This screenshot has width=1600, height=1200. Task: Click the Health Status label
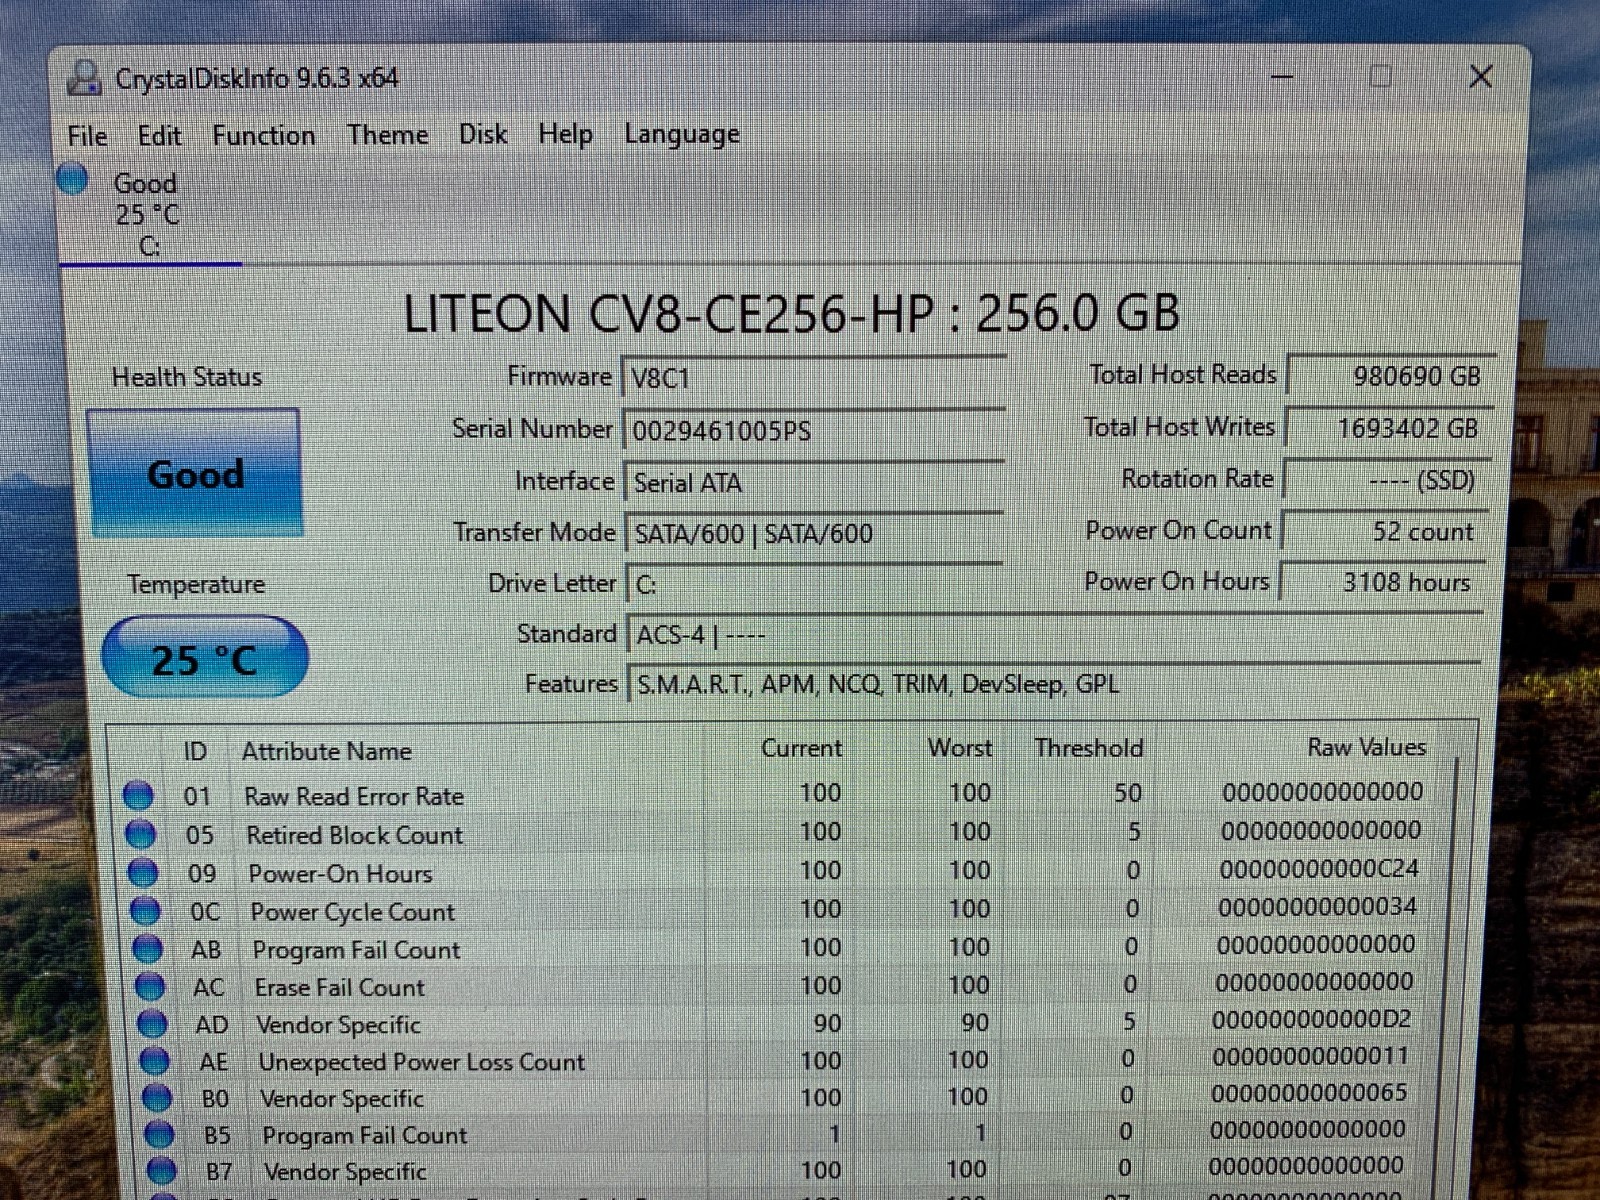(187, 377)
